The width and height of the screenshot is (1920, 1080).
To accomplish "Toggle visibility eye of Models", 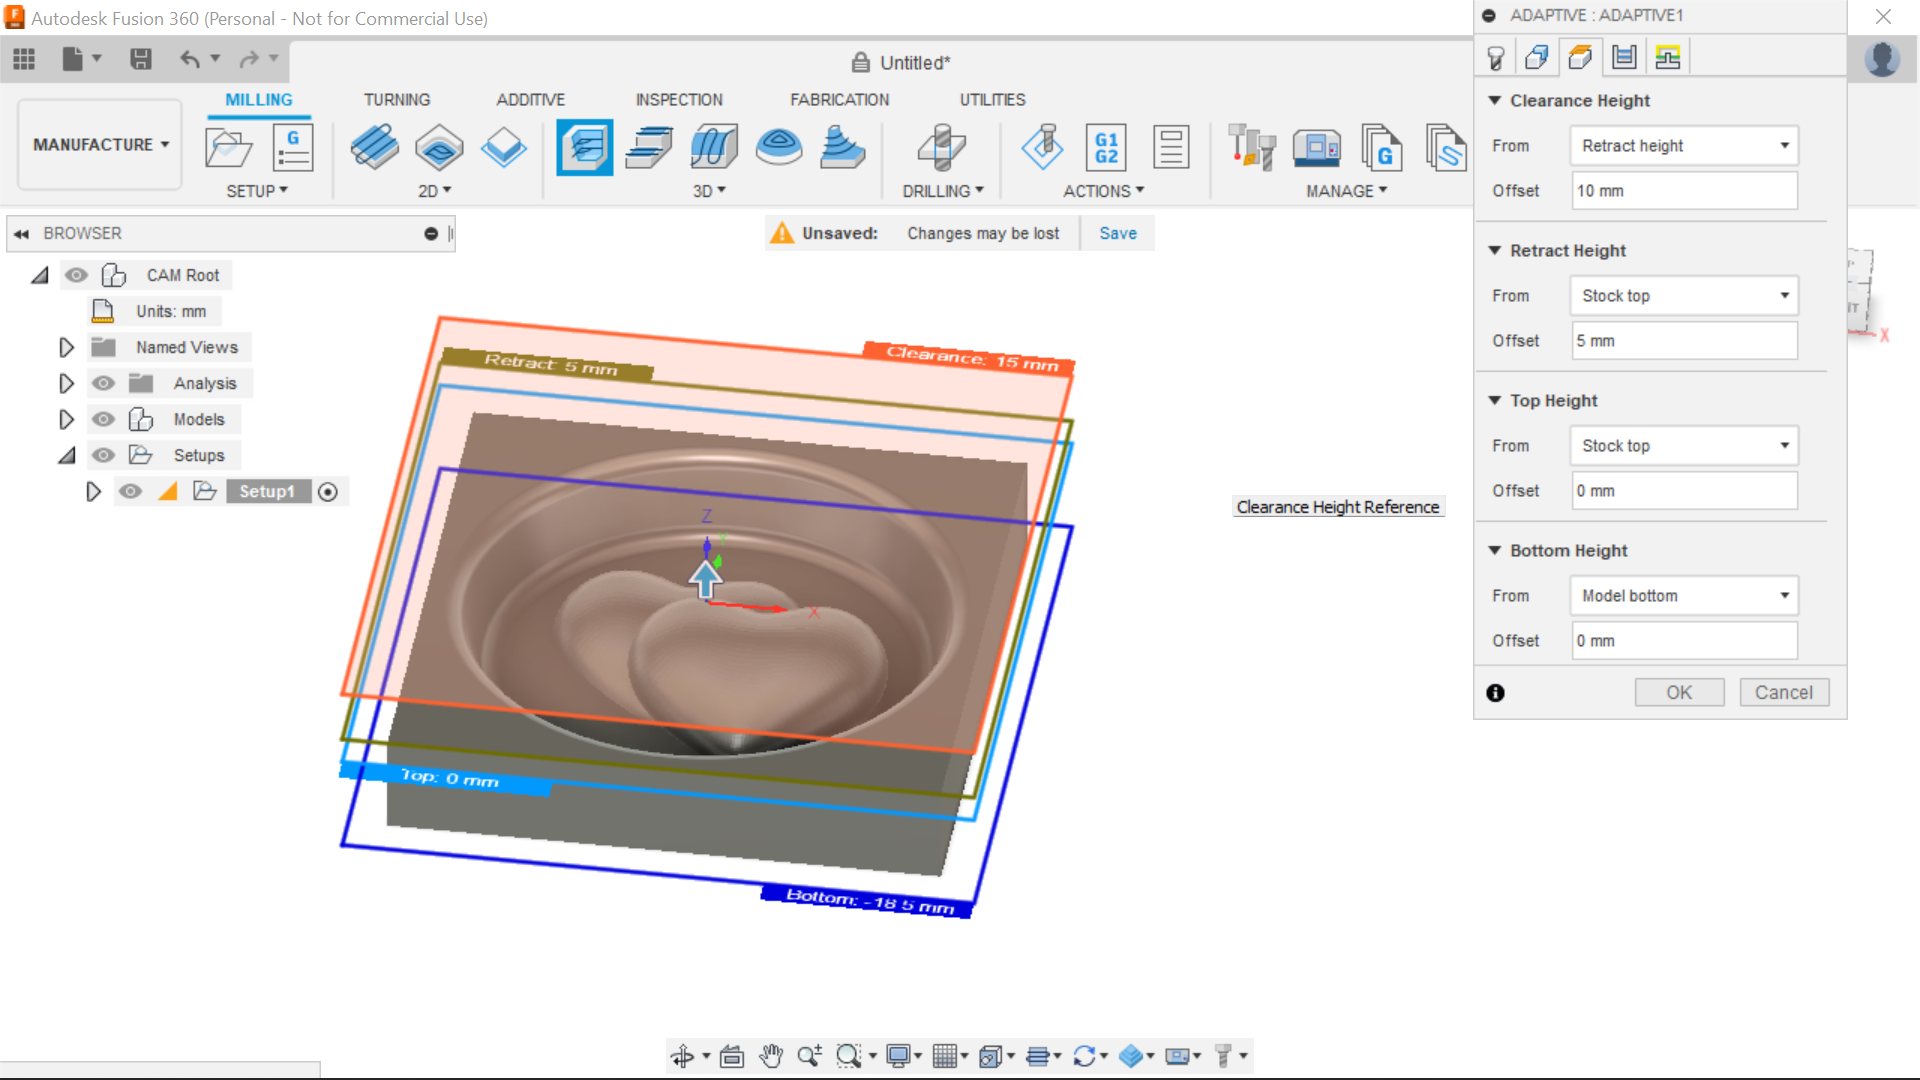I will 103,419.
